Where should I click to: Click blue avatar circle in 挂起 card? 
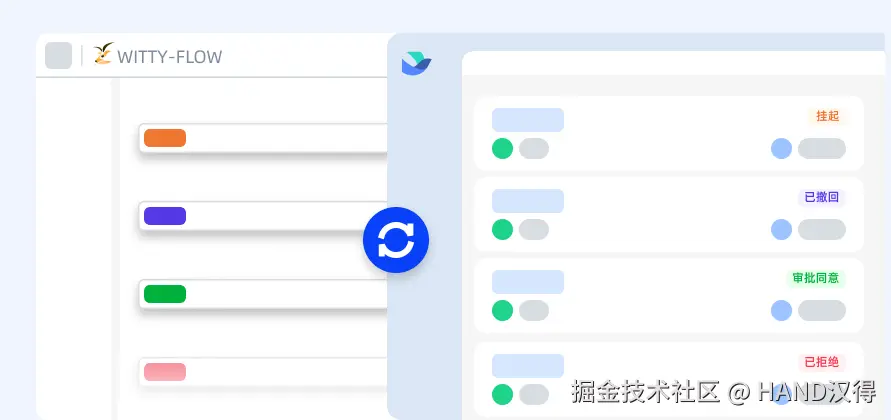(x=781, y=148)
